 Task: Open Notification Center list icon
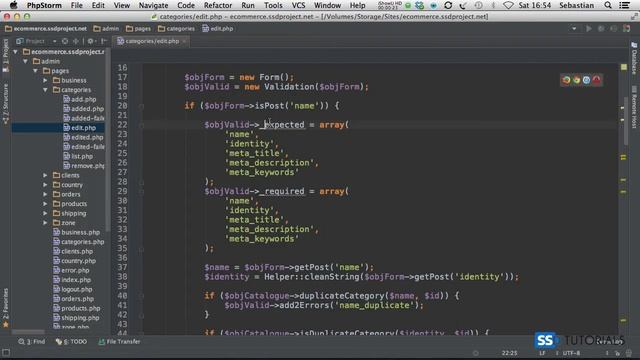624,5
